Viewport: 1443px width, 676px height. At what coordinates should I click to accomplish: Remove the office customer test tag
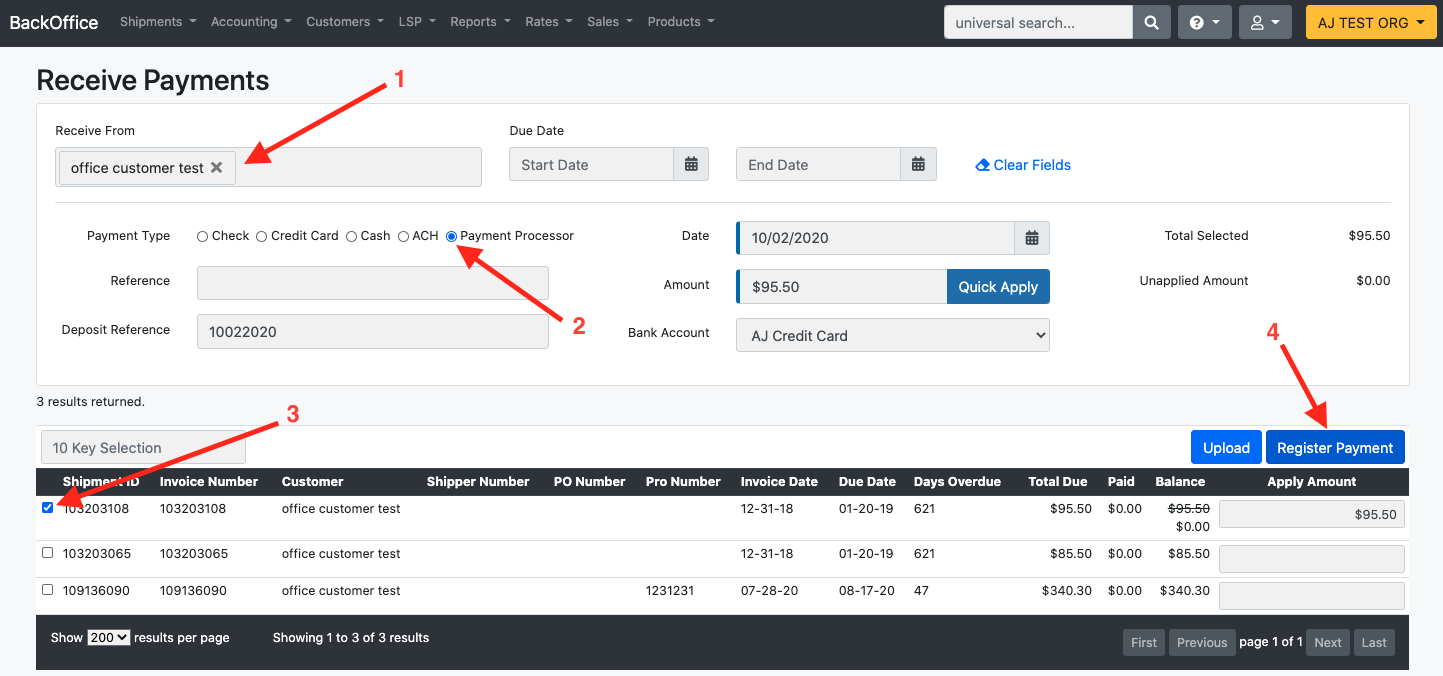217,168
